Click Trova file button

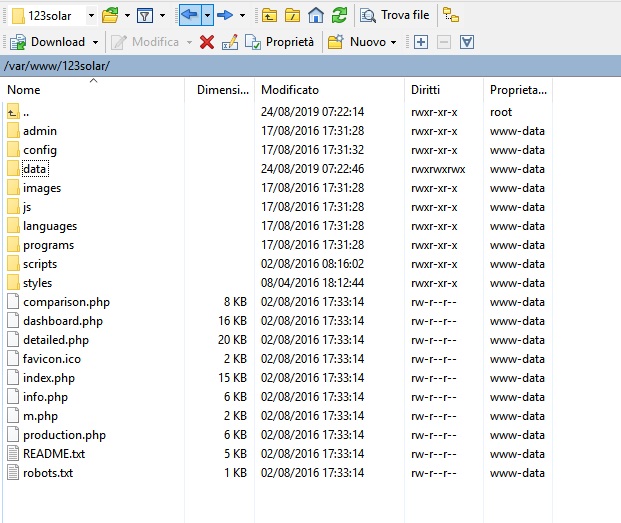(395, 15)
